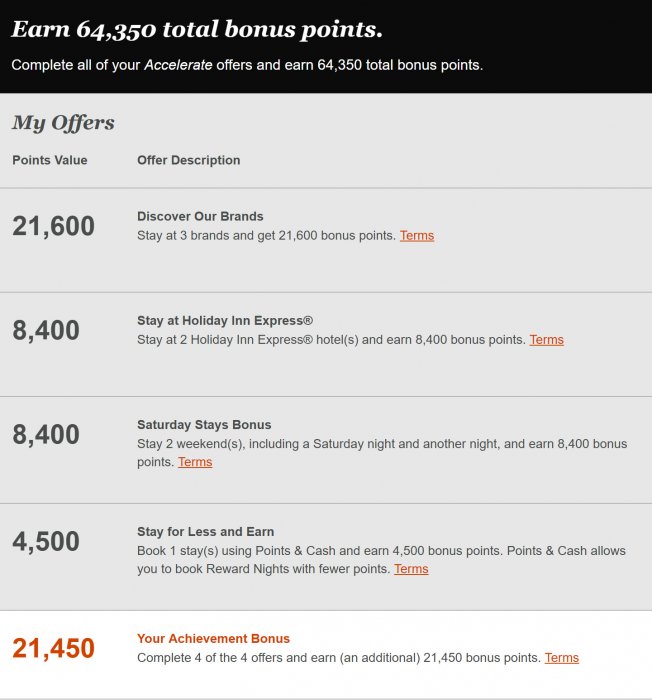Screen dimensions: 652x700
Task: Click the My Offers section heading
Action: 63,123
